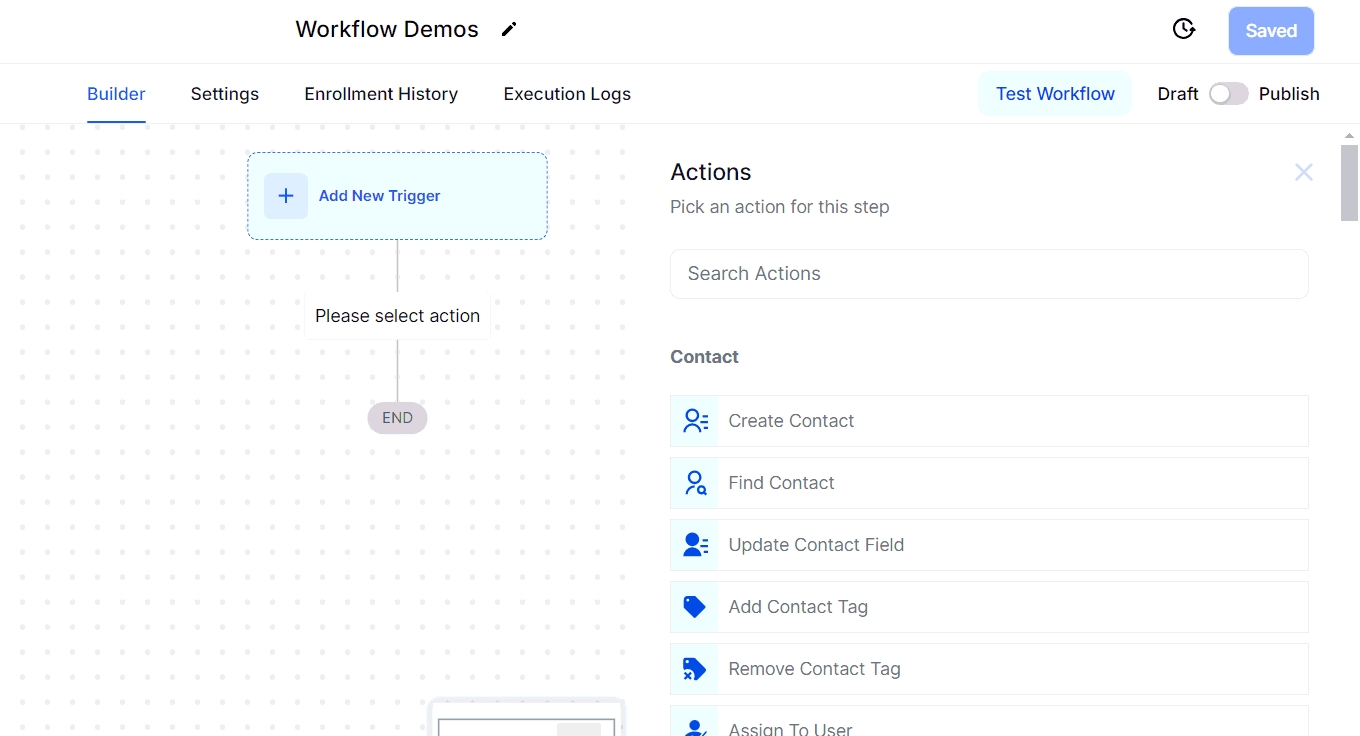Click the Search Actions input field
1360x736 pixels.
coord(989,274)
